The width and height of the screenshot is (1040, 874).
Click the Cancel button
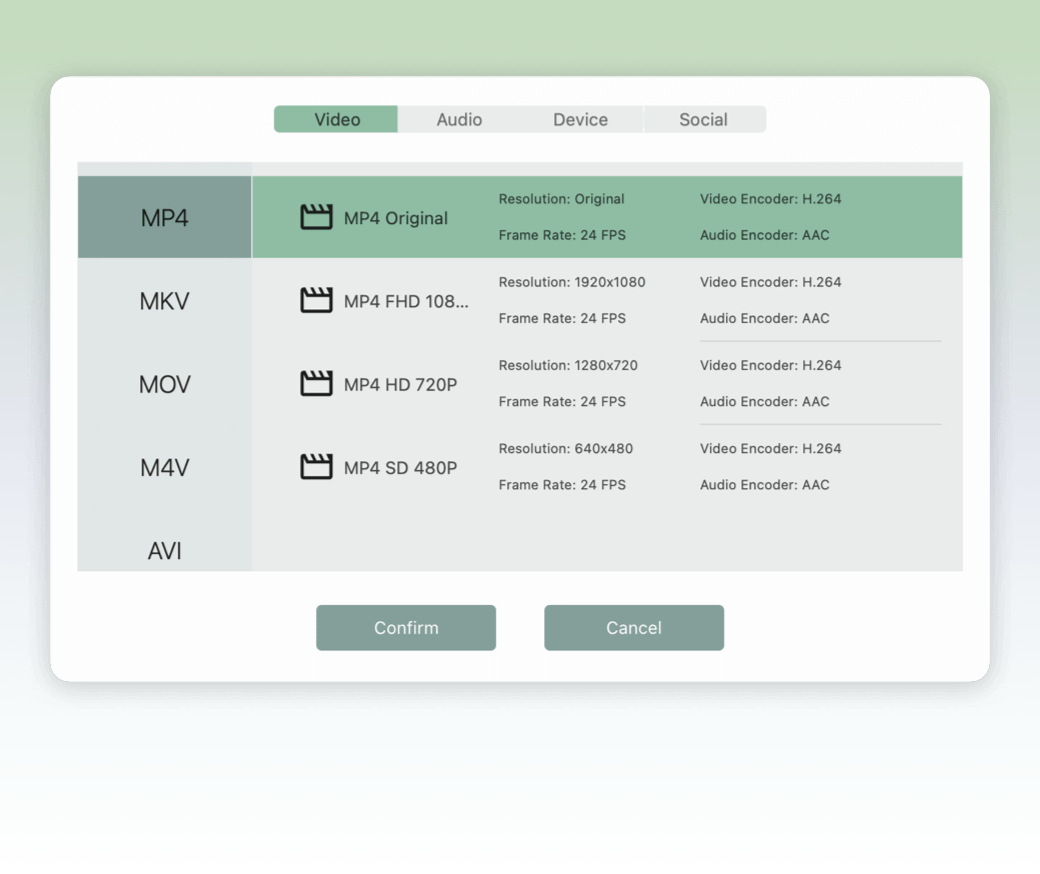(x=633, y=627)
